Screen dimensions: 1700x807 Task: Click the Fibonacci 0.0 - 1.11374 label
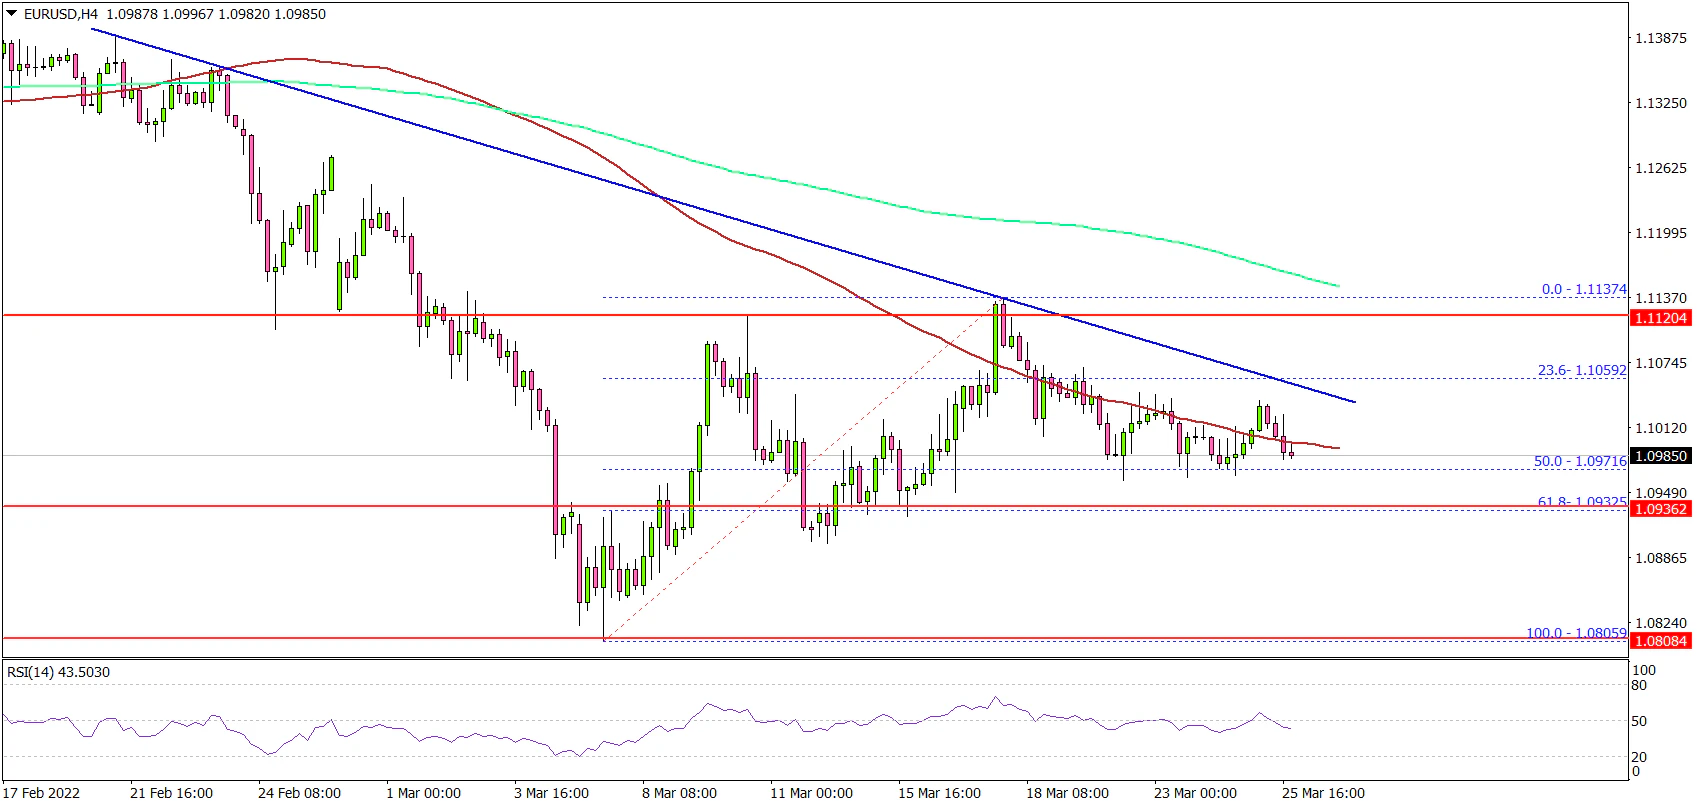coord(1584,289)
